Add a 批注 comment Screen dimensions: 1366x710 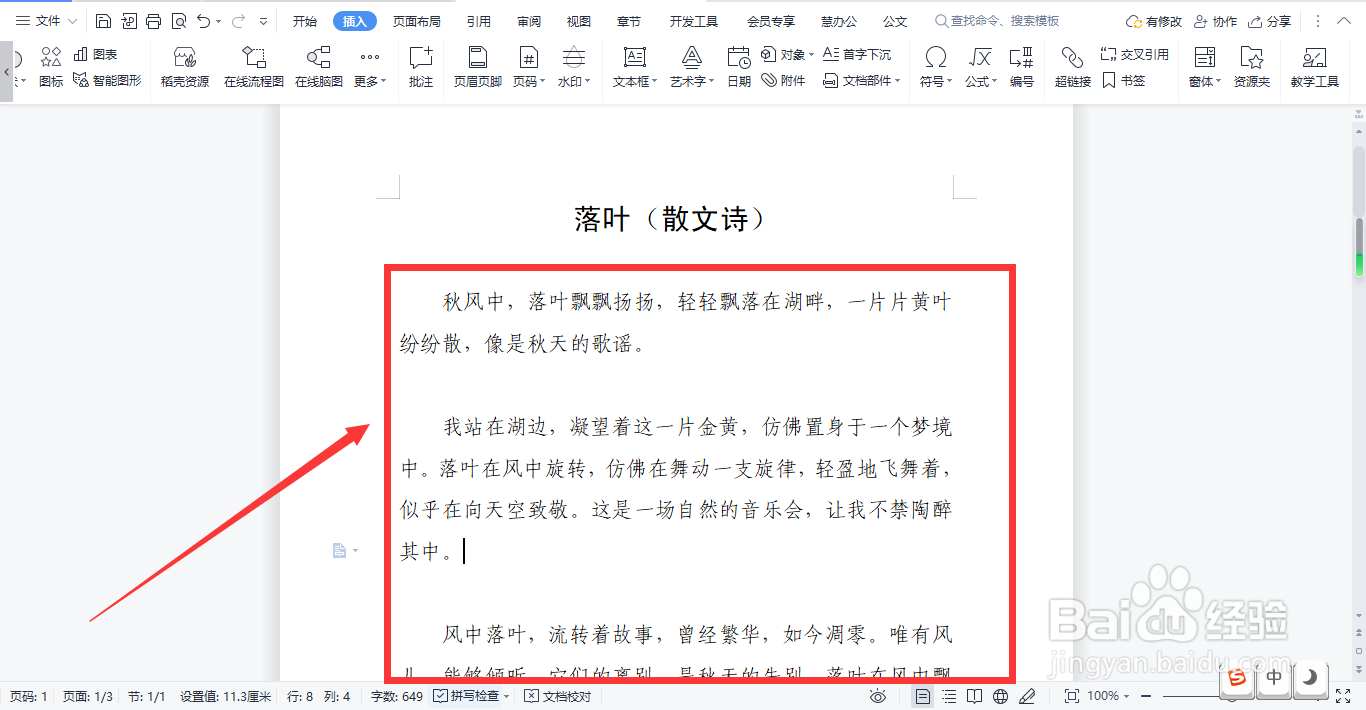(421, 67)
